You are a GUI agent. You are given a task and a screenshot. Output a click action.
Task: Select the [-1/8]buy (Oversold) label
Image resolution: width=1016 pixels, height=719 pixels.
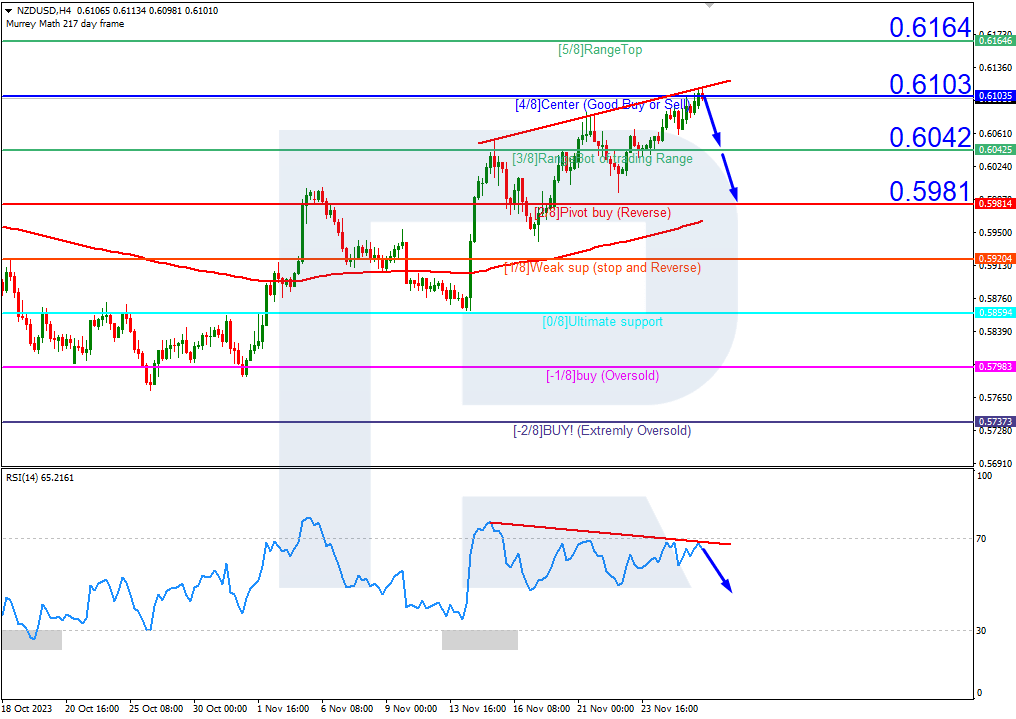(600, 375)
